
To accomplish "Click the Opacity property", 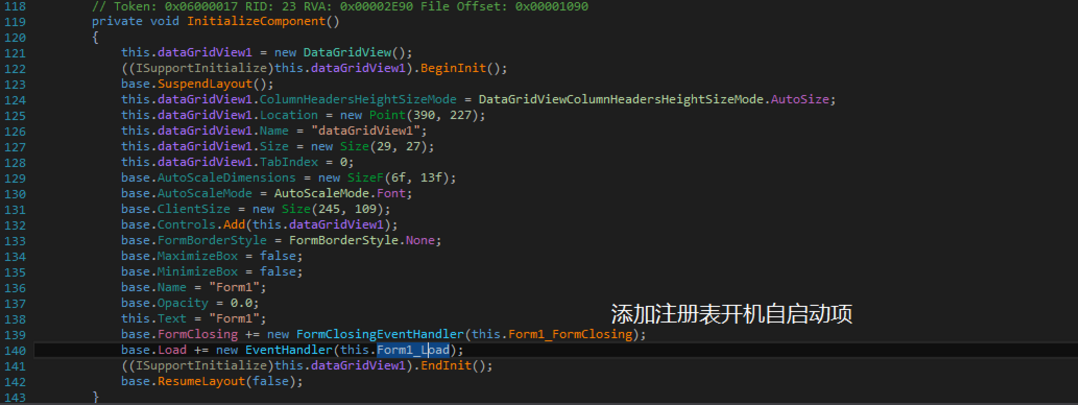I will pos(184,303).
